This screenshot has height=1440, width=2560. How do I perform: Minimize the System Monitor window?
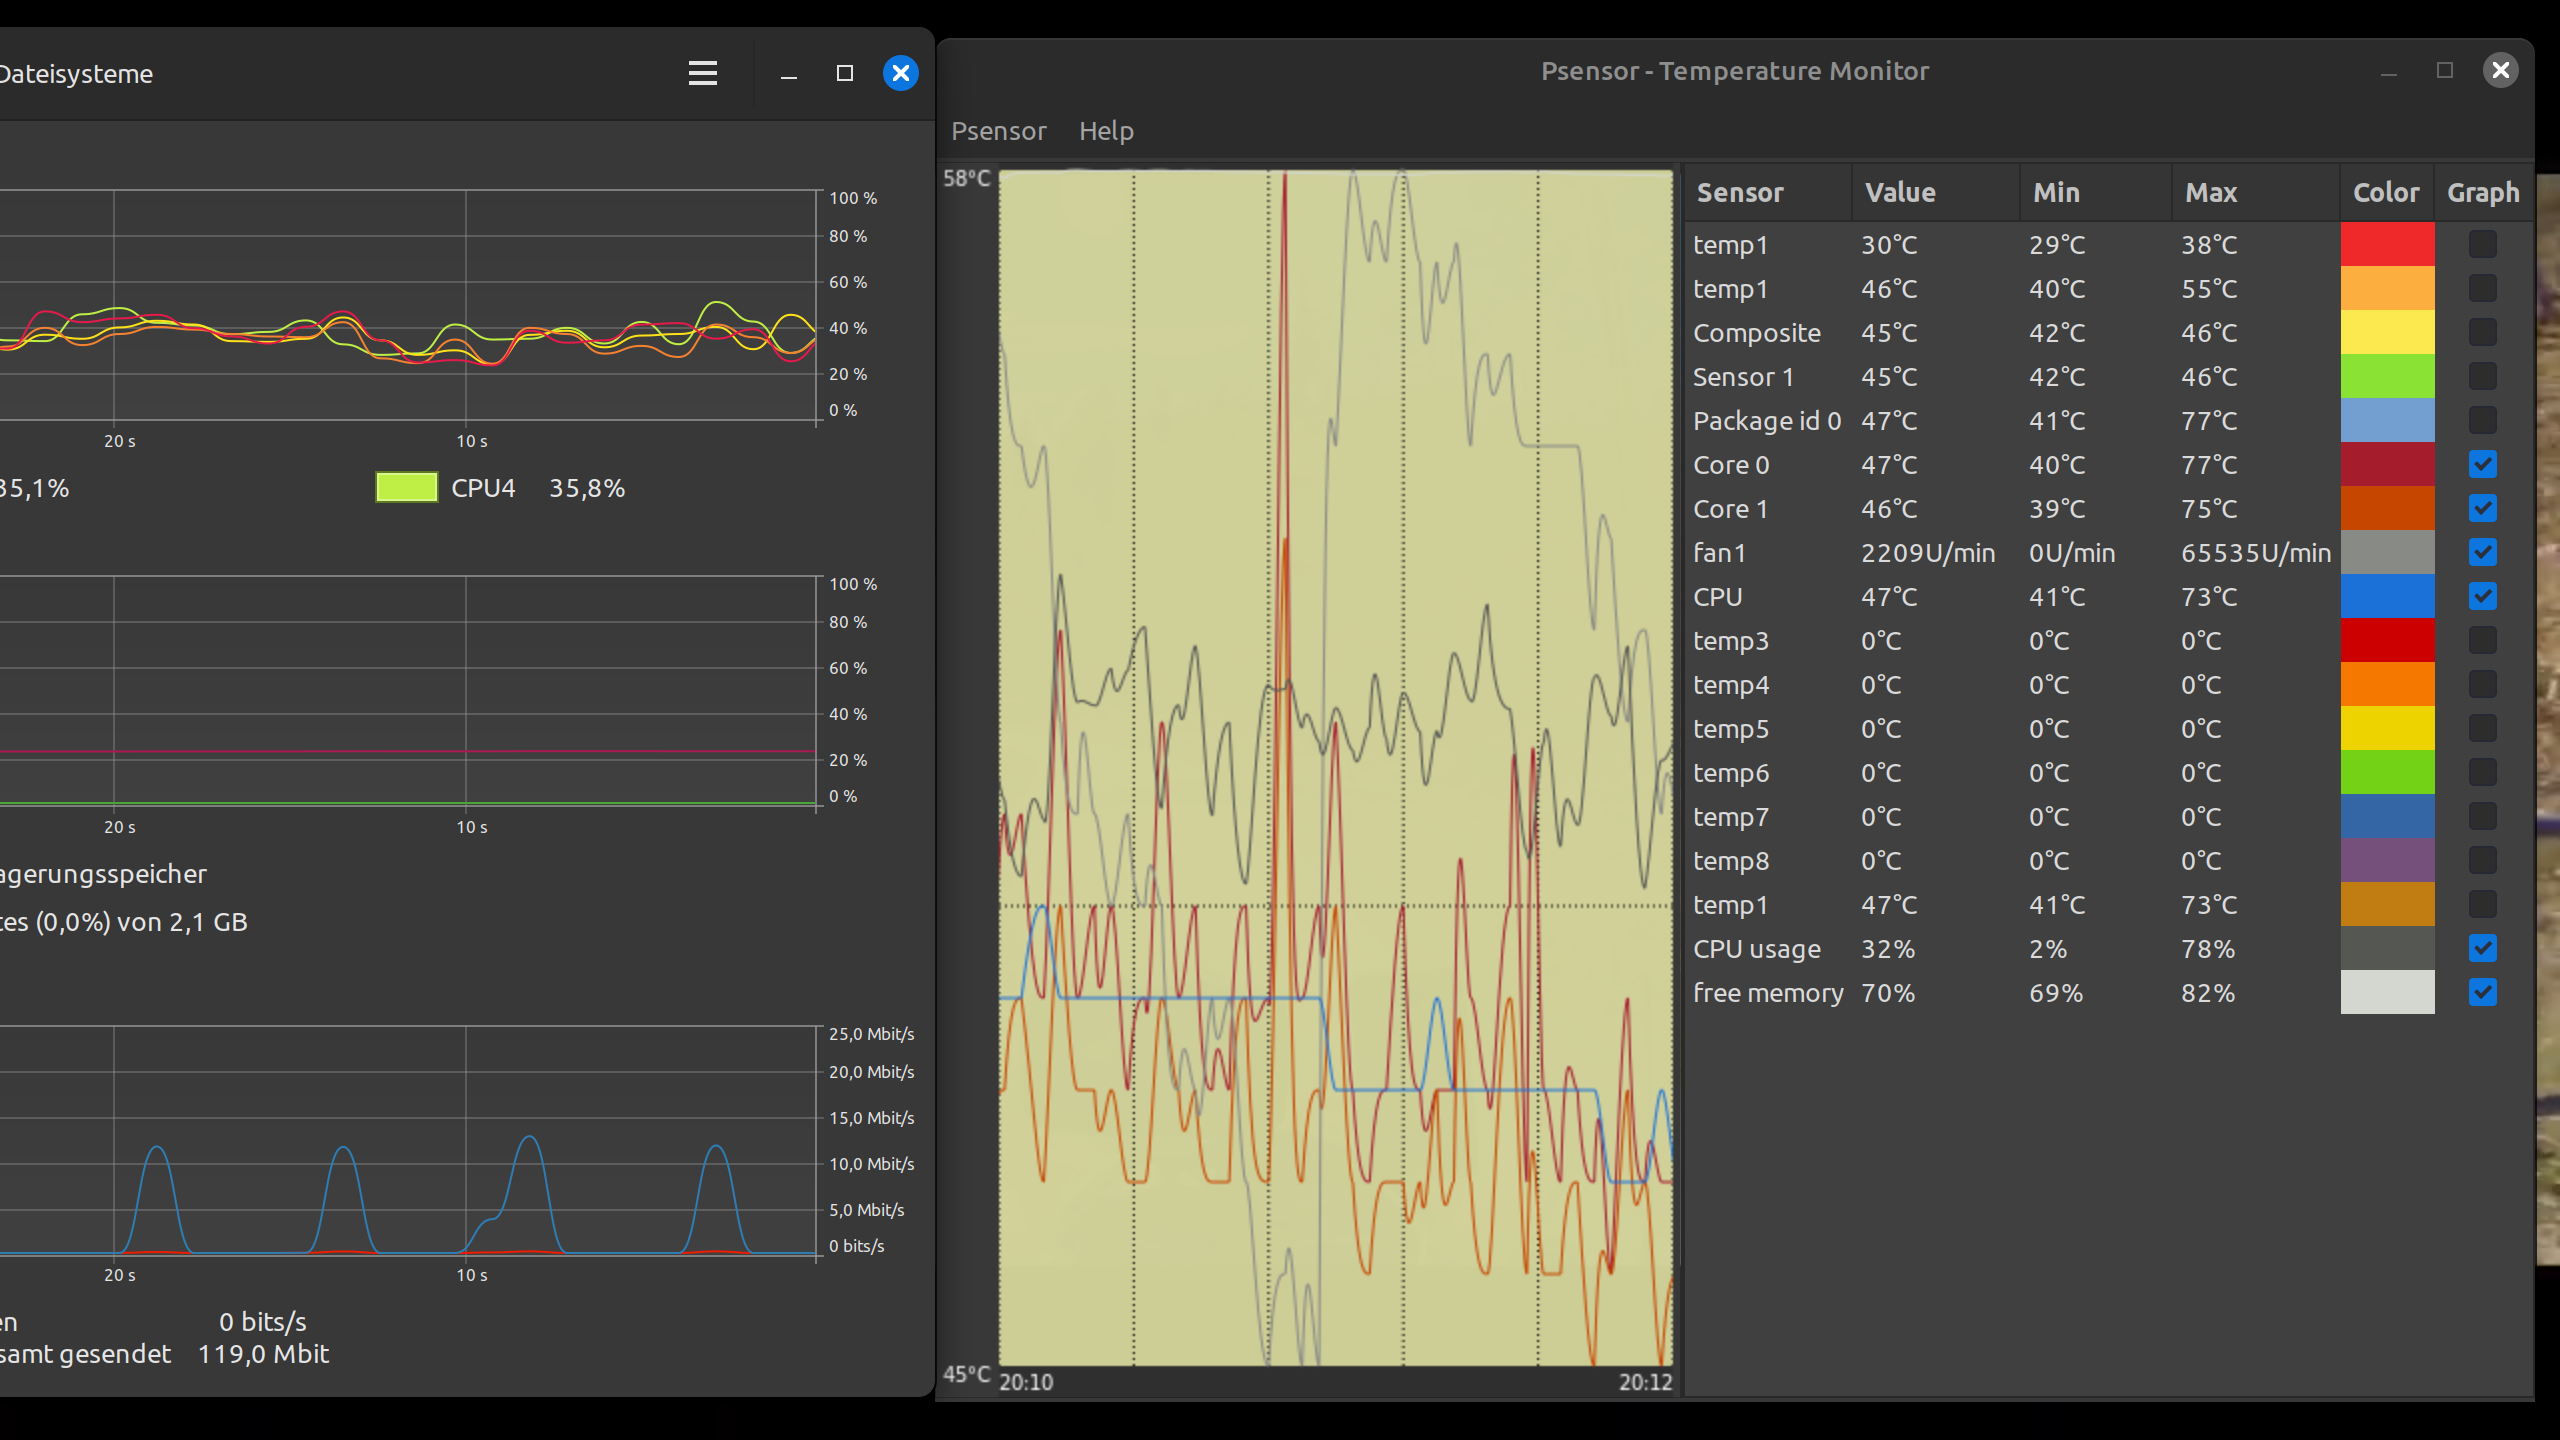coord(788,73)
